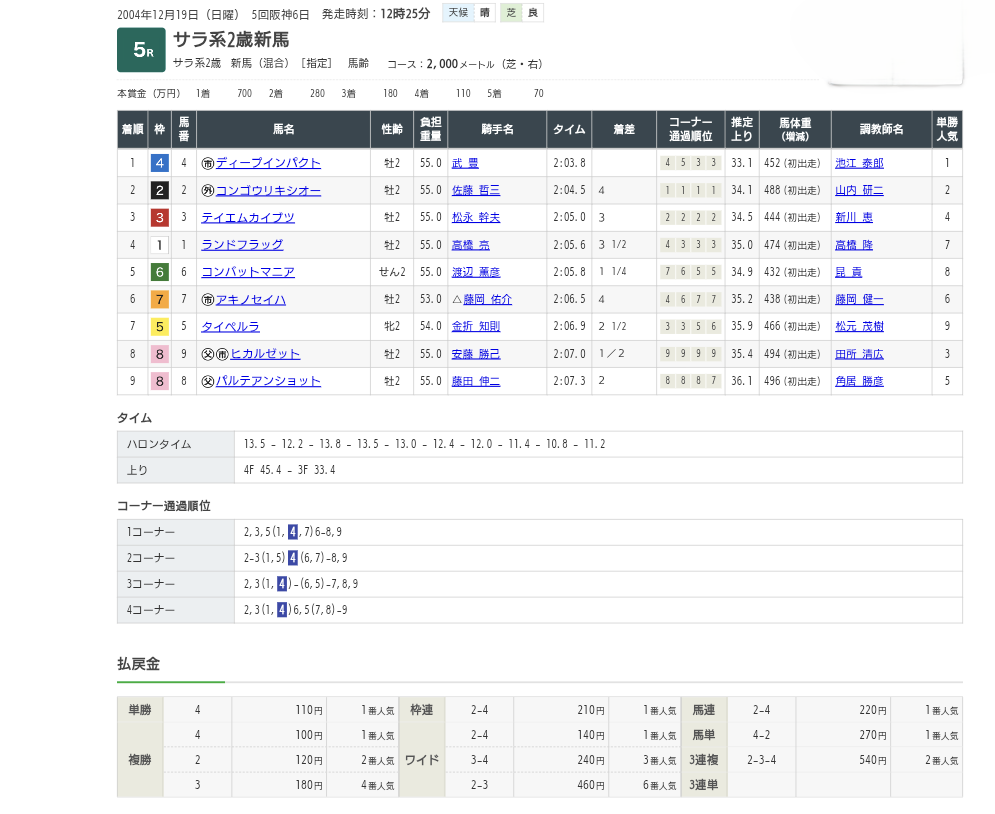Click the 市 mark beside ディープインパクト

pyautogui.click(x=208, y=163)
